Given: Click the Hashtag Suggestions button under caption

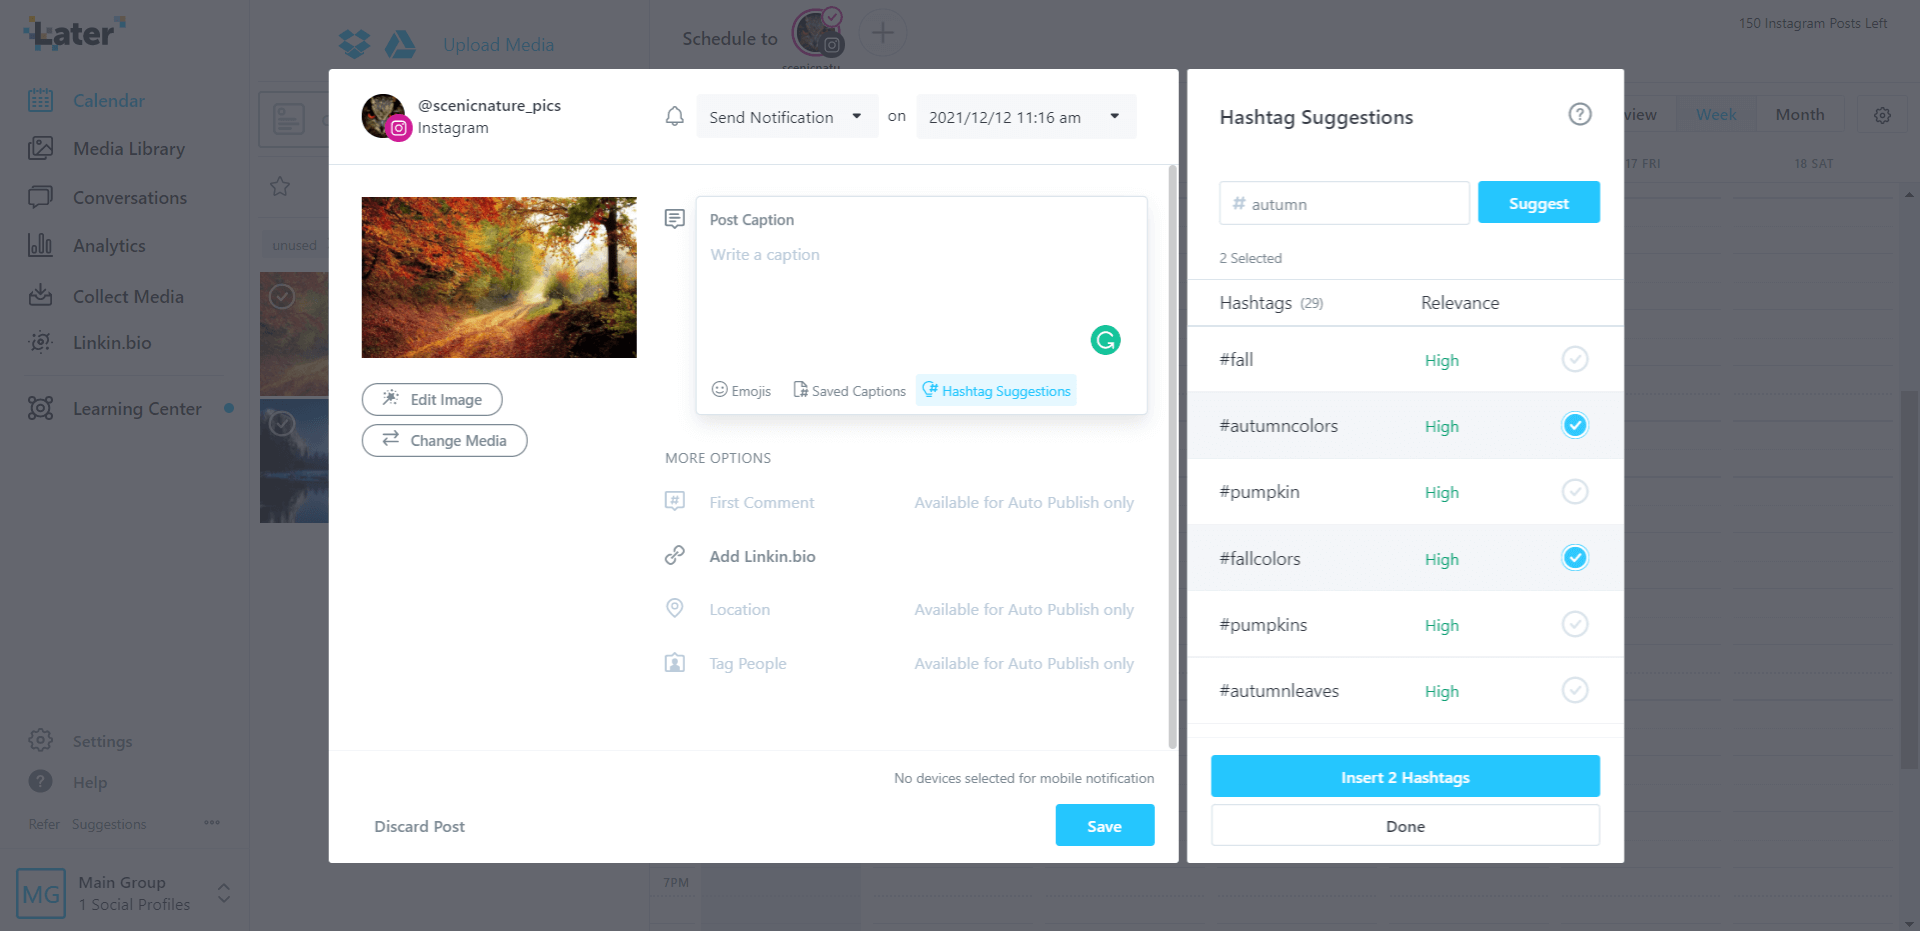Looking at the screenshot, I should 996,390.
